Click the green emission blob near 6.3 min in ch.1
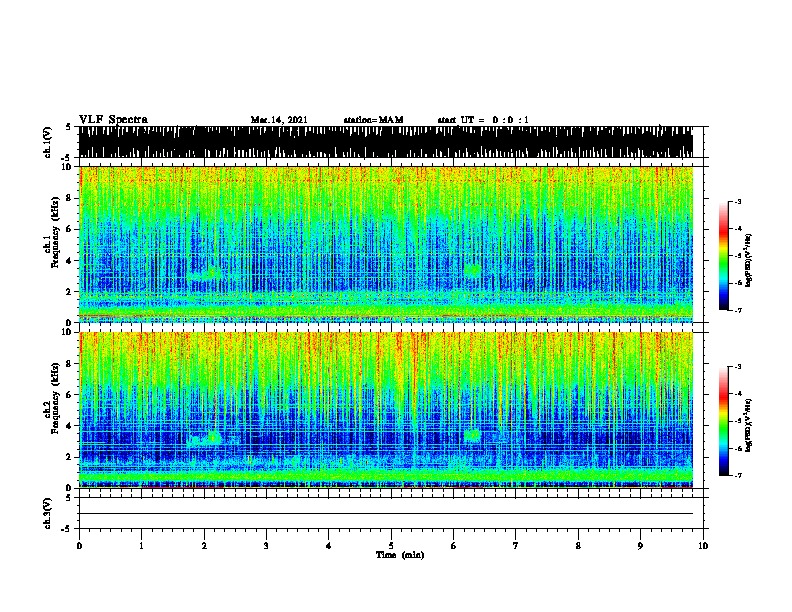The width and height of the screenshot is (792, 612). click(x=473, y=270)
